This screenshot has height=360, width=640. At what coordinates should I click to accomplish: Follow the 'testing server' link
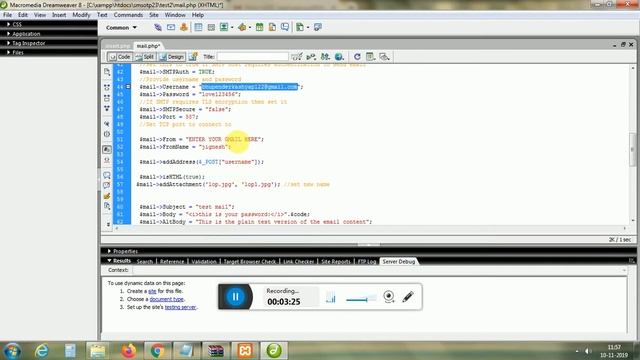(180, 307)
